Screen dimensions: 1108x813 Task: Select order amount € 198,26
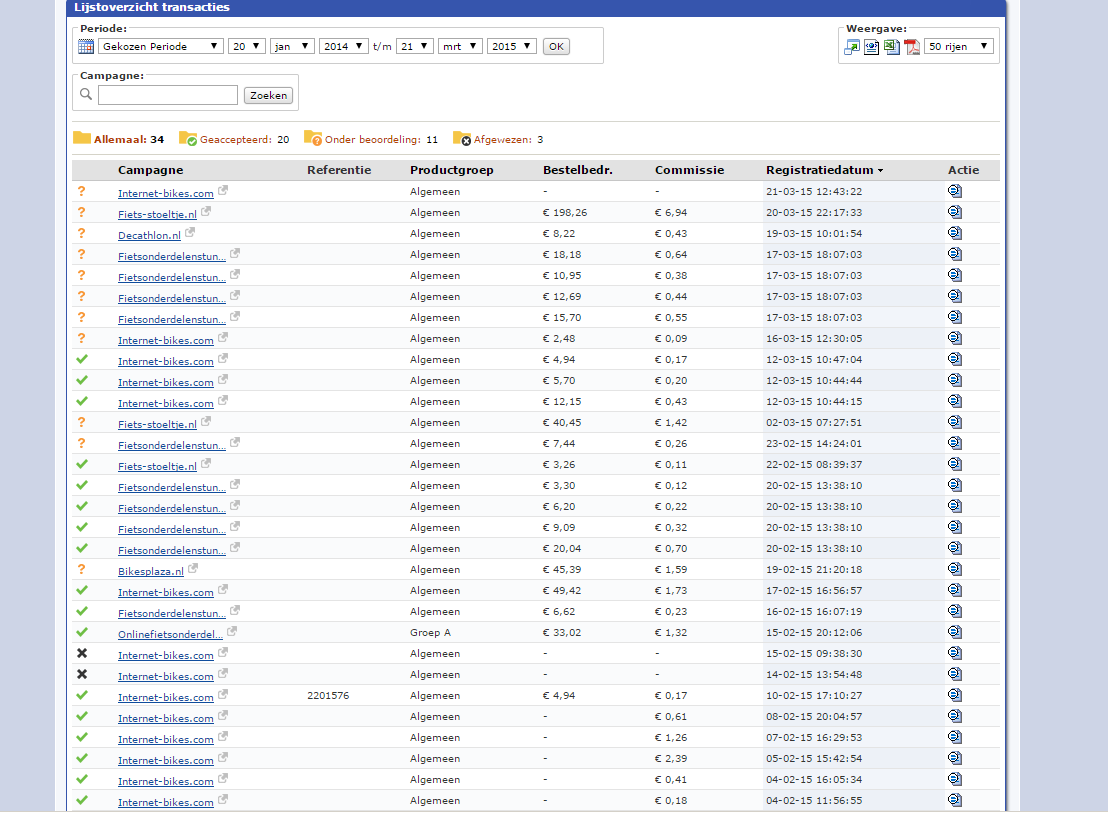tap(565, 213)
